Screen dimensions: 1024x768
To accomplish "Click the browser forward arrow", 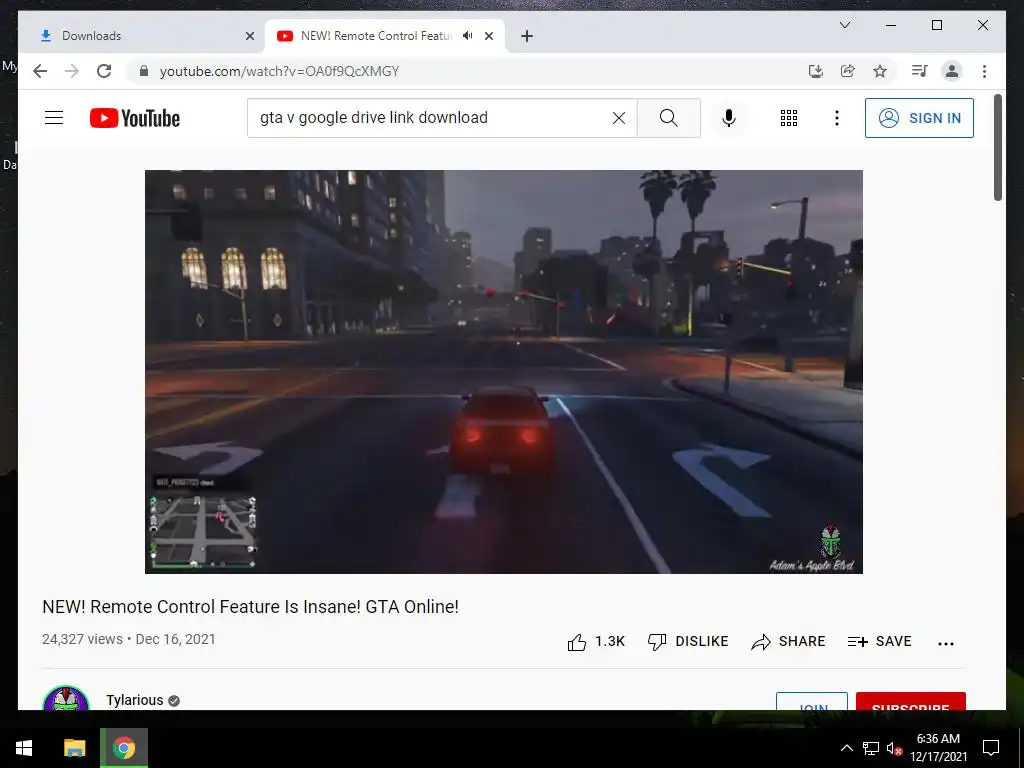I will click(x=72, y=71).
